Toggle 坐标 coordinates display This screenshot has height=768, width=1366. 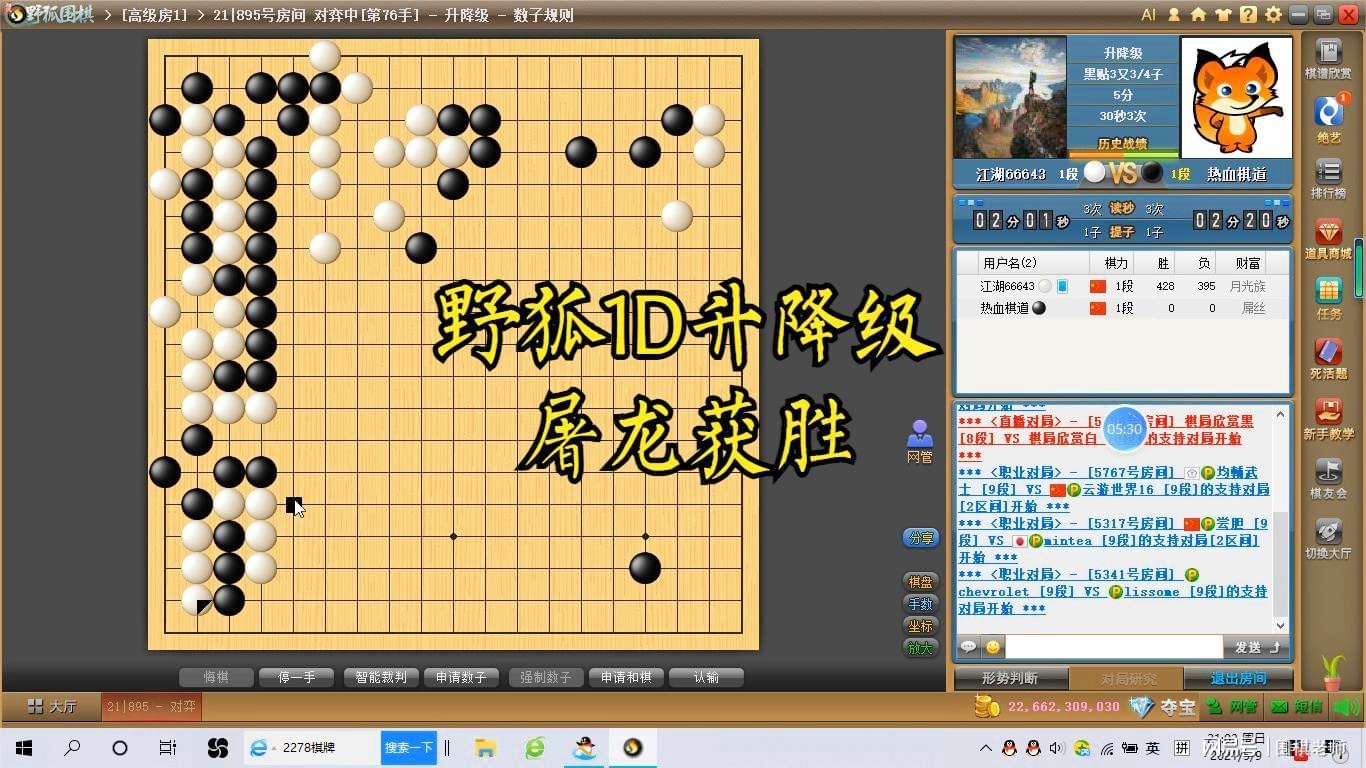[920, 626]
